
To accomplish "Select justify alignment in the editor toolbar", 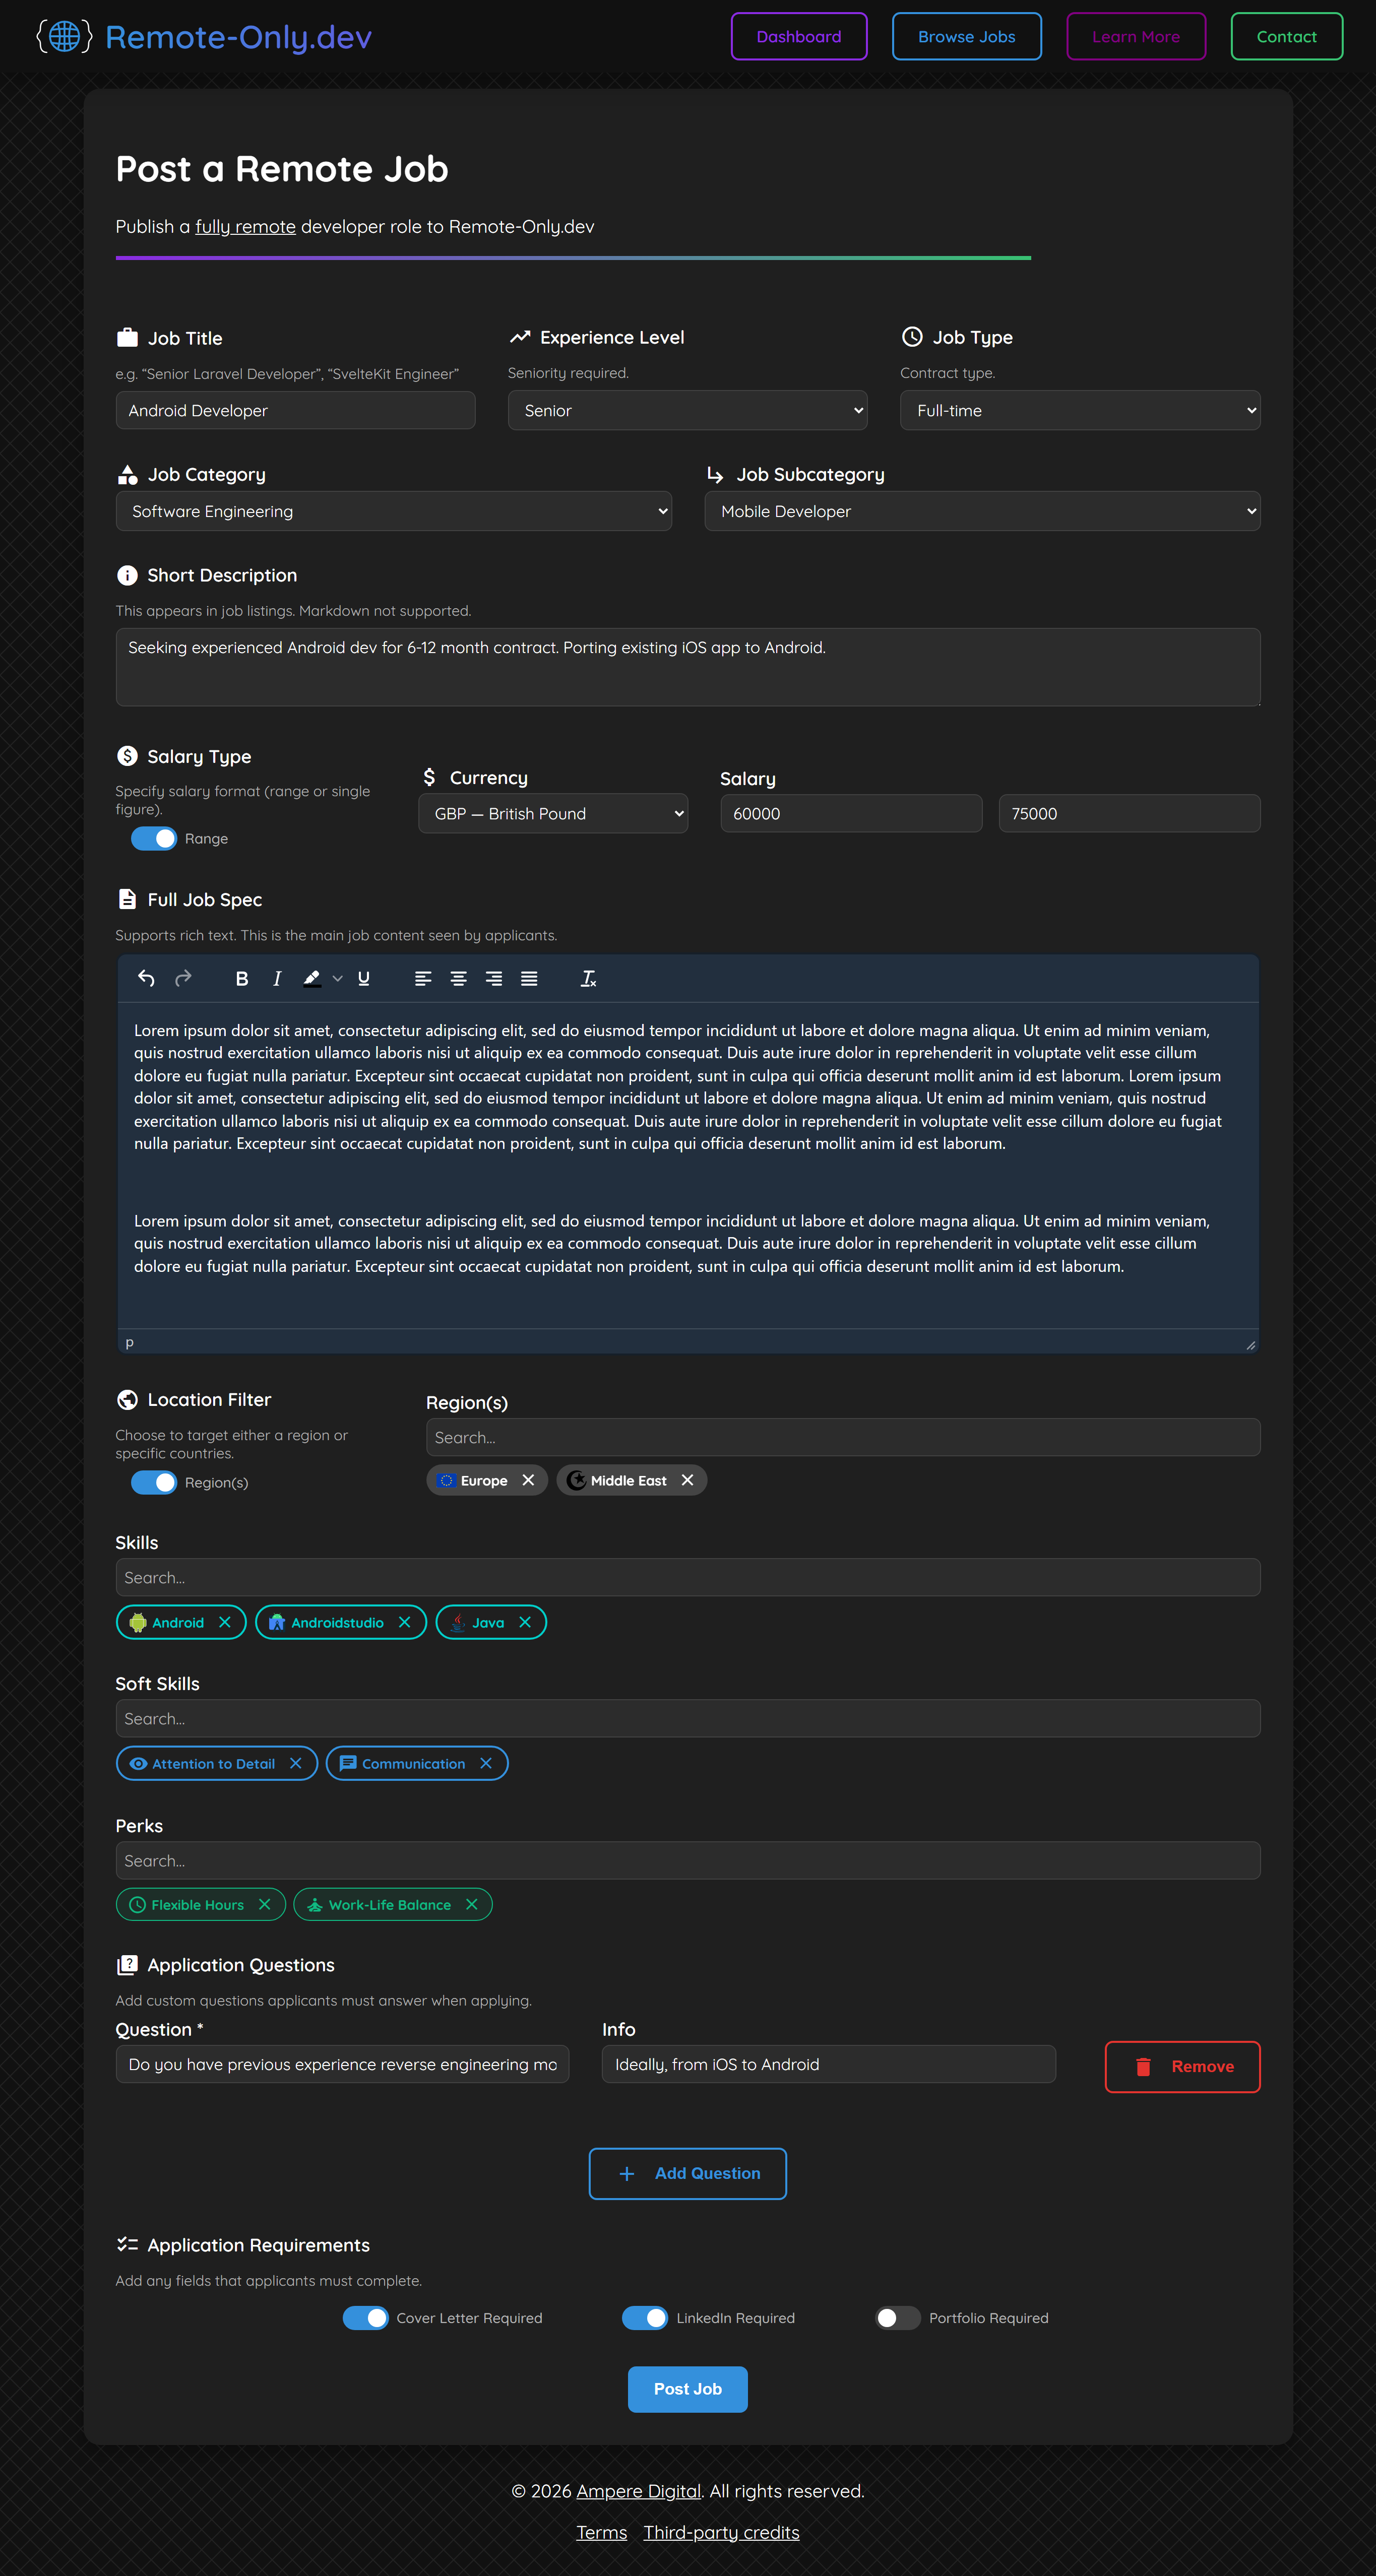I will [x=528, y=979].
